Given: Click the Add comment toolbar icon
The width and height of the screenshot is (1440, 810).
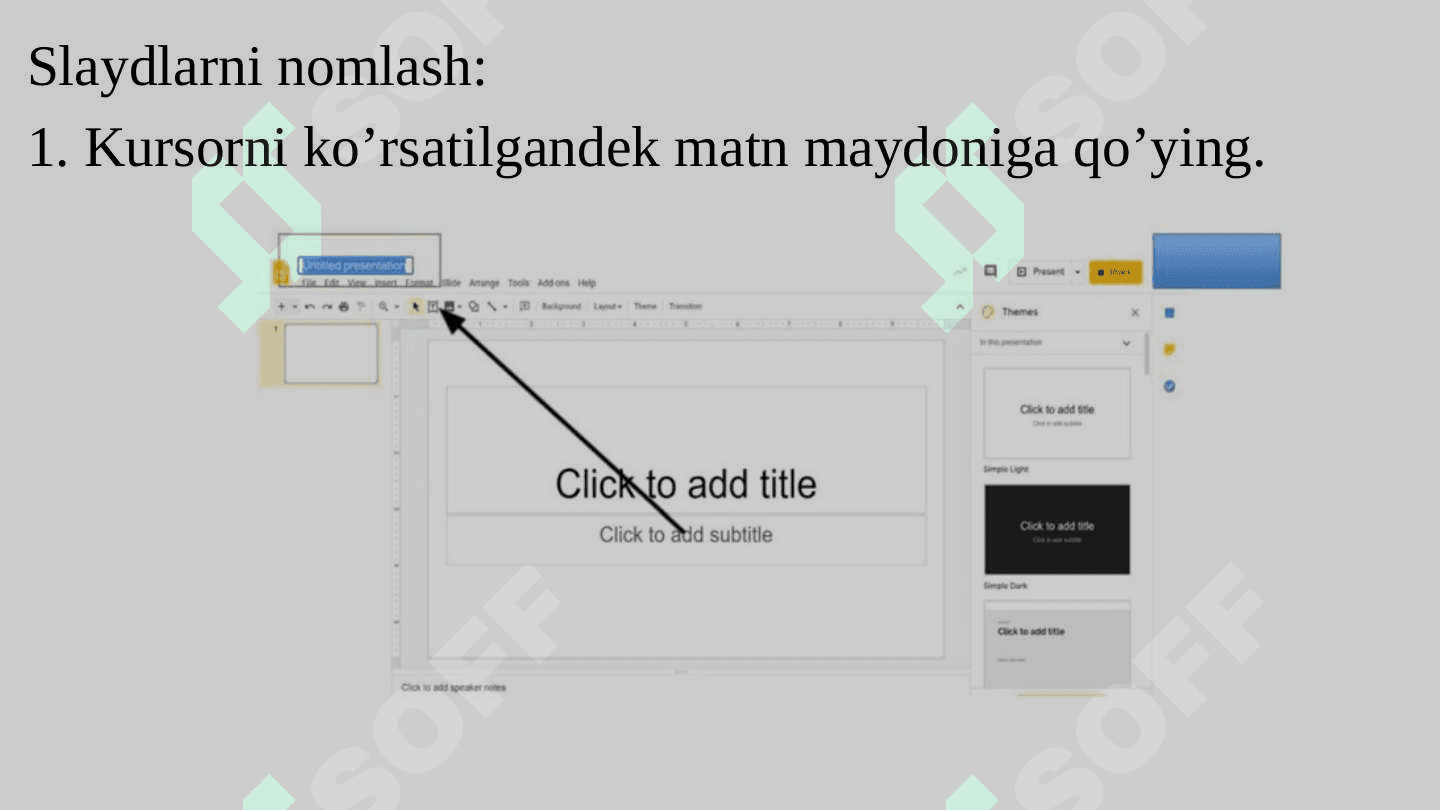Looking at the screenshot, I should point(525,307).
